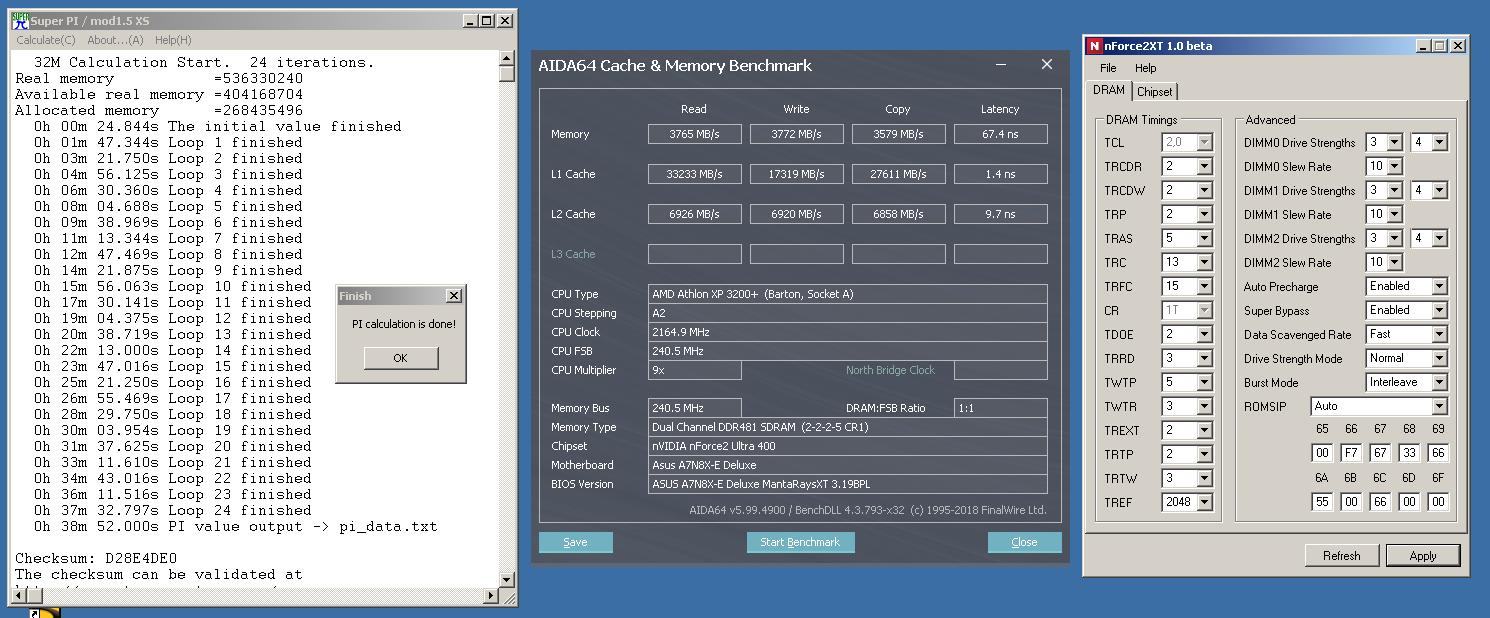This screenshot has height=618, width=1490.
Task: Open Burst Mode Interleave dropdown
Action: [x=1439, y=383]
